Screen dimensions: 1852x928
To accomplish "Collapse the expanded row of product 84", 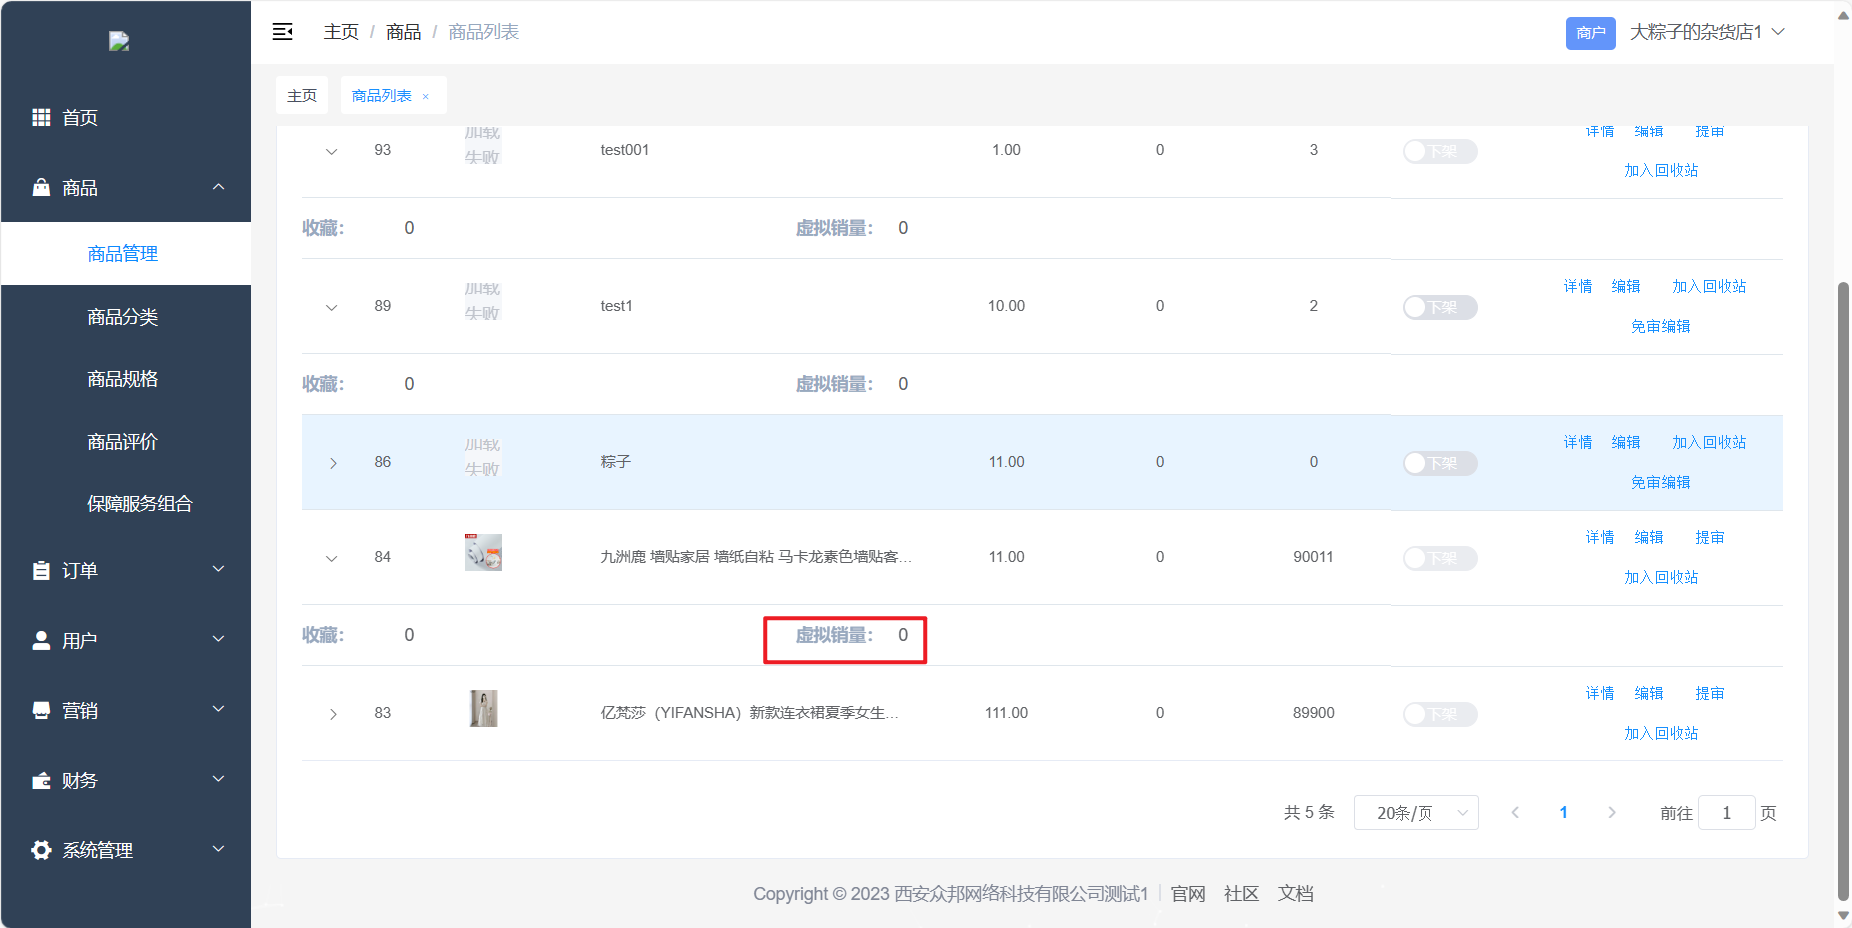I will coord(332,558).
